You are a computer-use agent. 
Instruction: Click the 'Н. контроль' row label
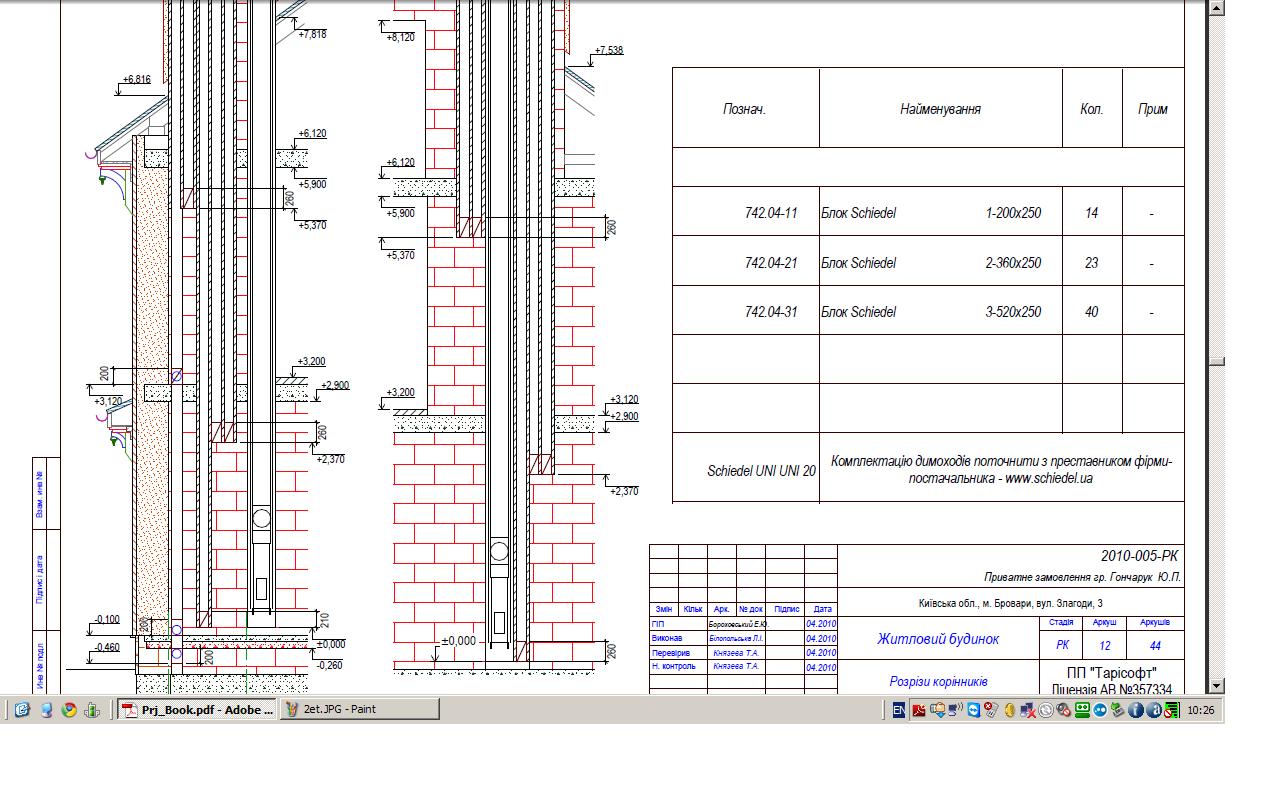click(x=673, y=665)
